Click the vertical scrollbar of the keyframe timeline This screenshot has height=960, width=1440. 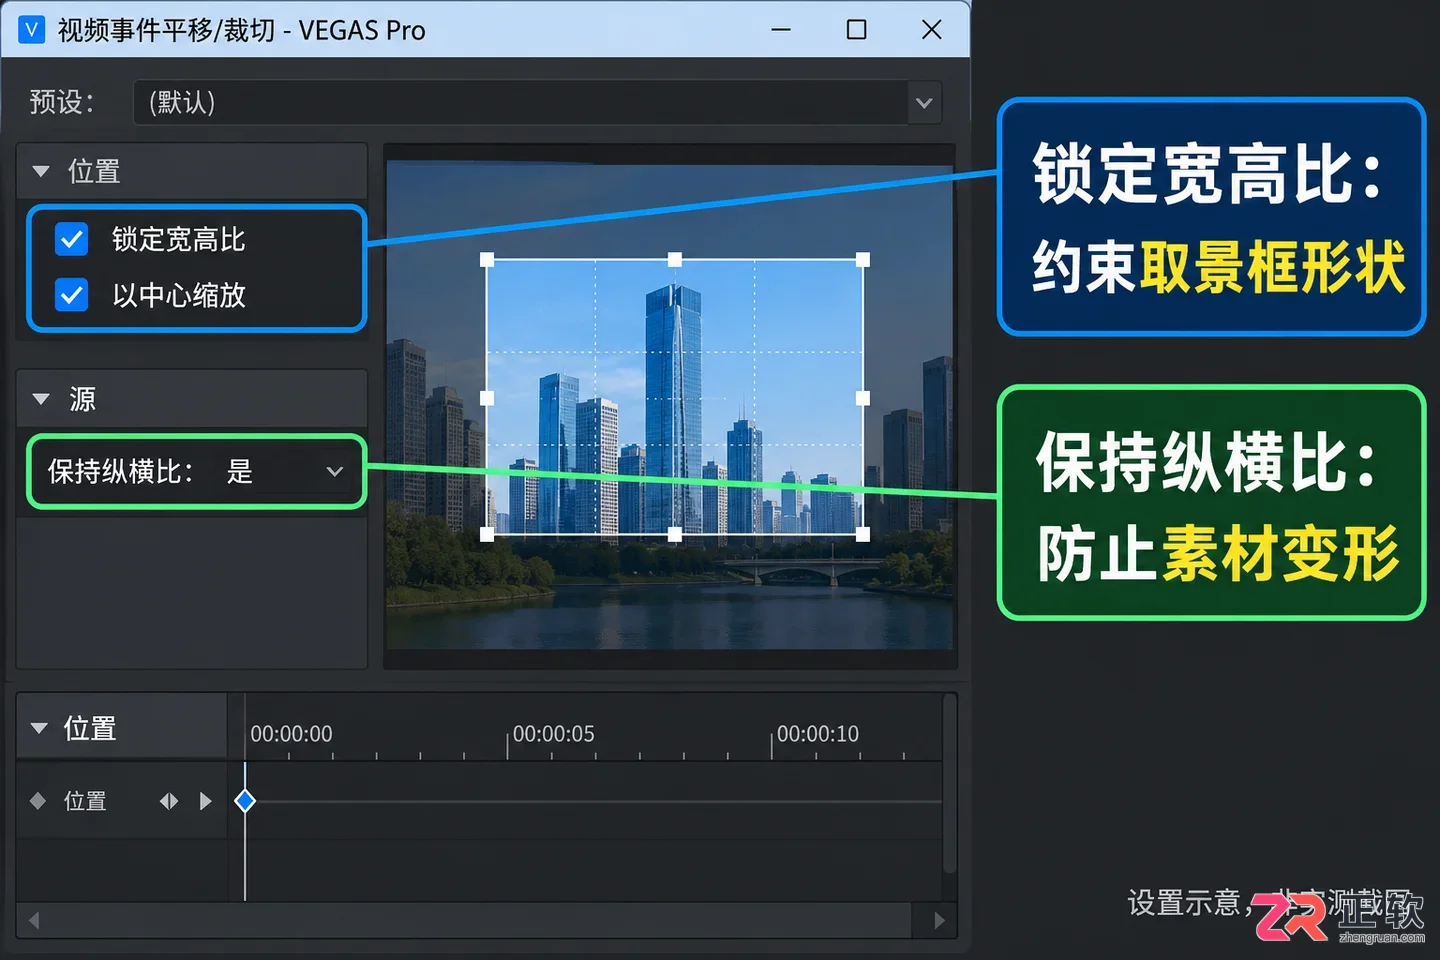click(949, 784)
